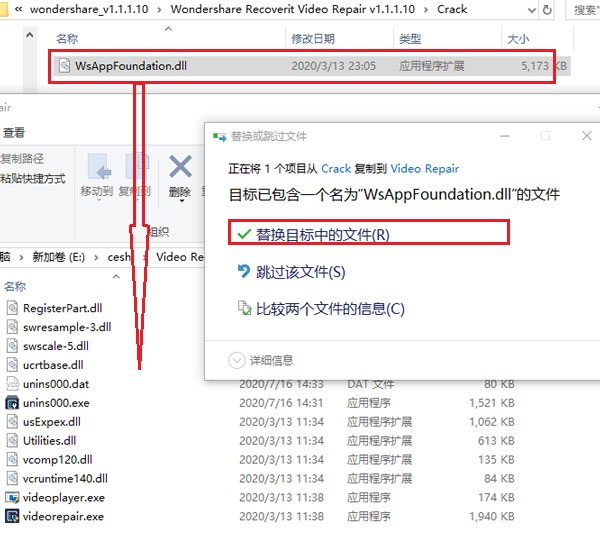600x537 pixels.
Task: Click the Video Repair destination link
Action: (424, 169)
